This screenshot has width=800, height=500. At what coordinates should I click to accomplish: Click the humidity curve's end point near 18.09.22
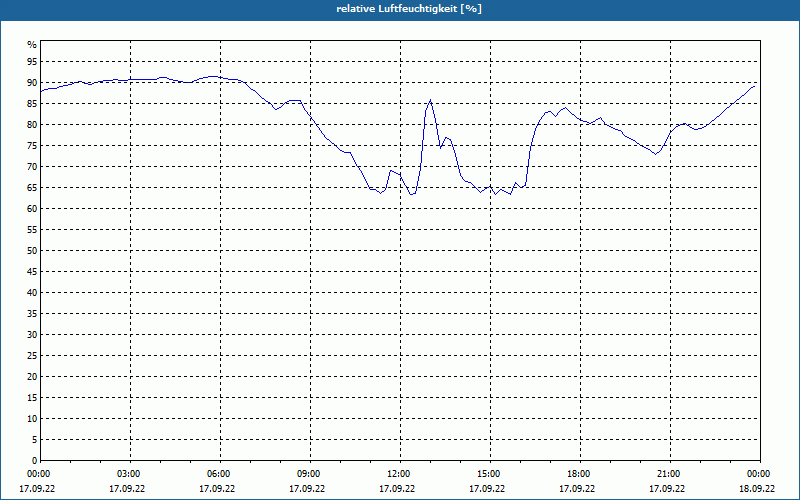(754, 86)
